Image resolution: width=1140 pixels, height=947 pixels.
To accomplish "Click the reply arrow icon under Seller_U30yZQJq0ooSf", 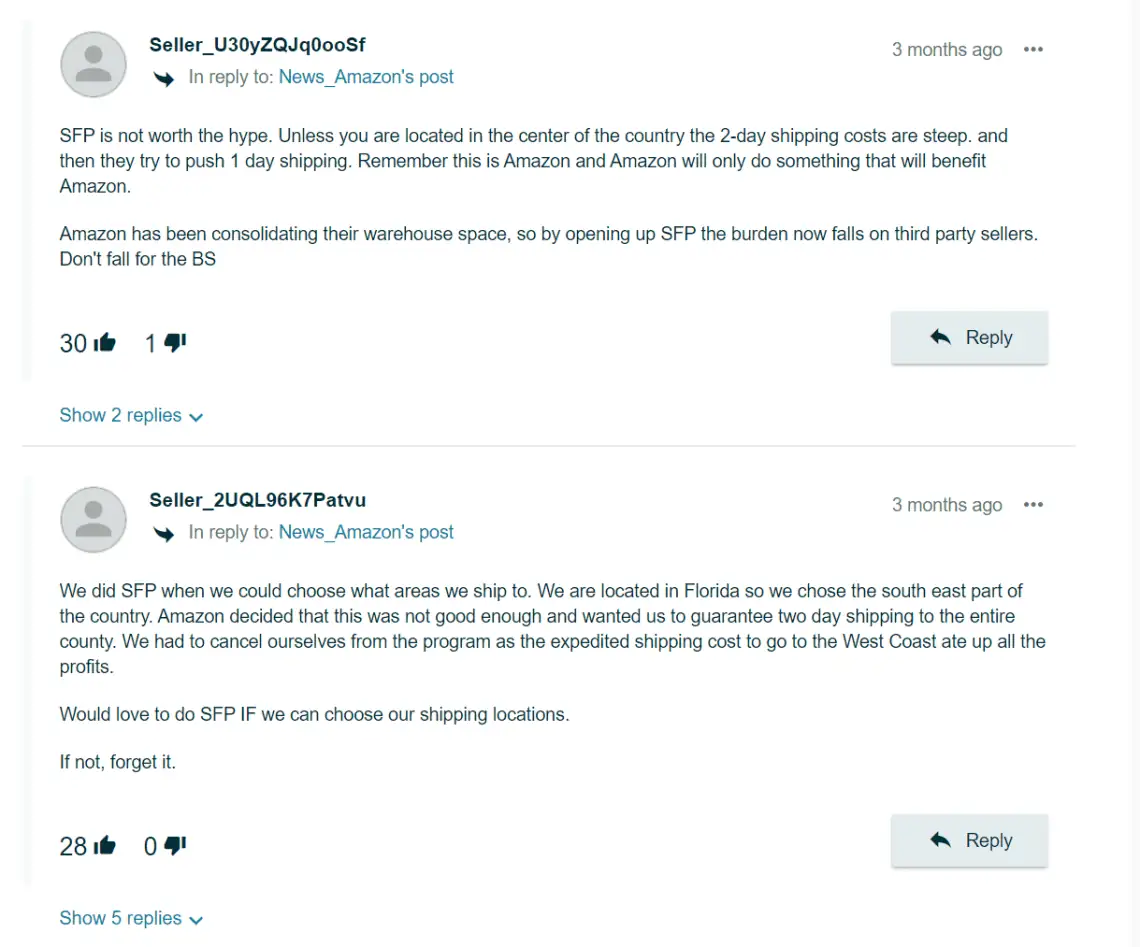I will 163,78.
